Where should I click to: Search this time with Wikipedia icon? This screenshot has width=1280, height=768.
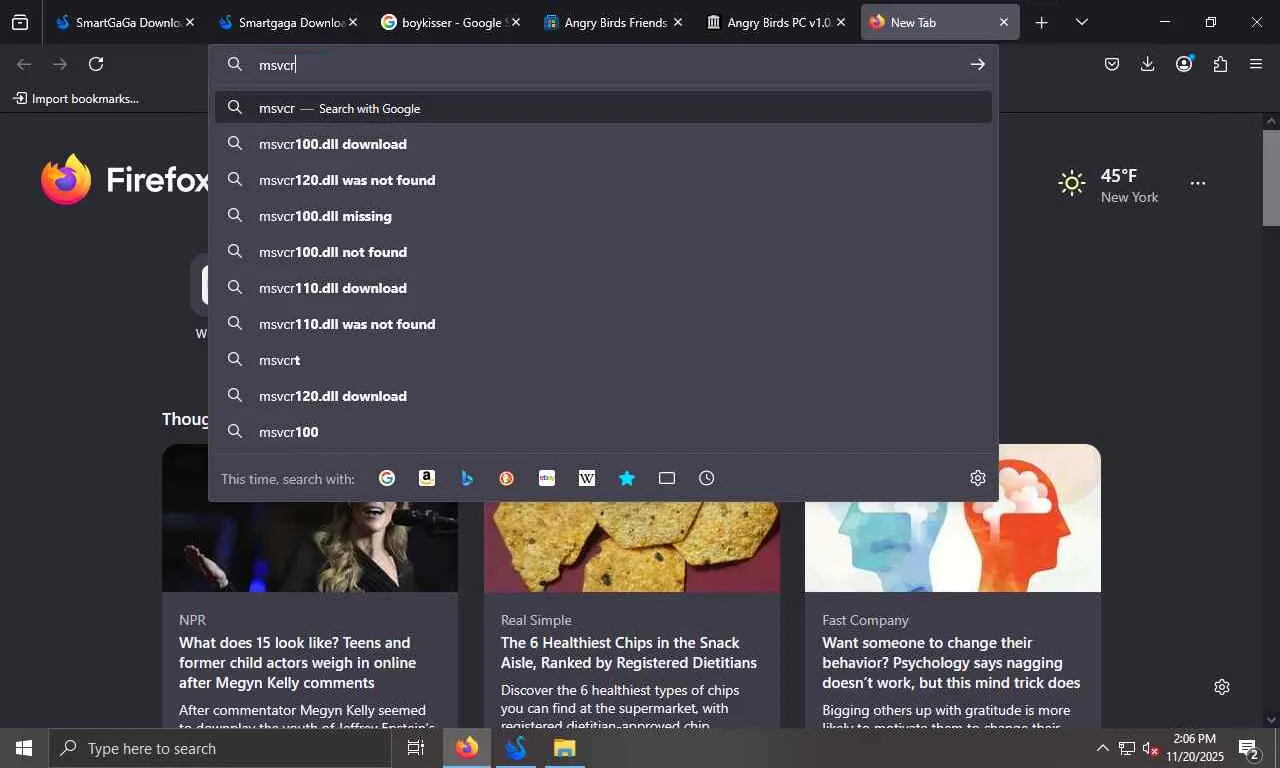click(587, 478)
